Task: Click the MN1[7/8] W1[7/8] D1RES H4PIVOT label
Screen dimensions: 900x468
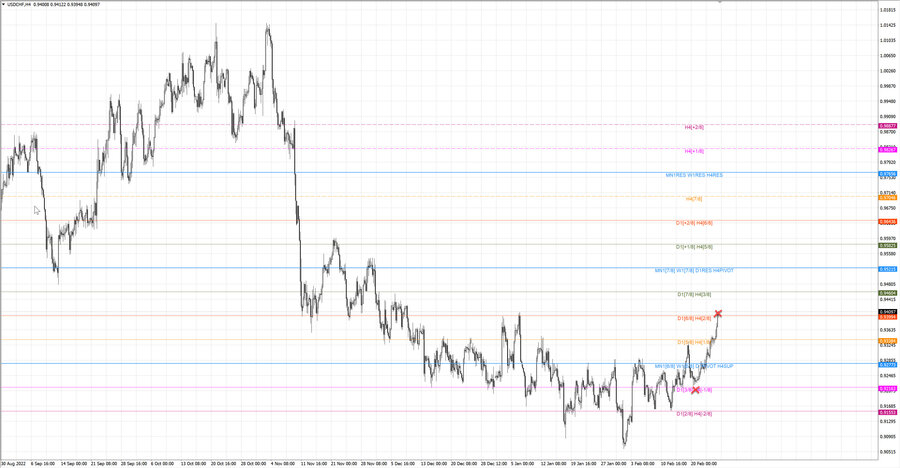Action: [694, 270]
